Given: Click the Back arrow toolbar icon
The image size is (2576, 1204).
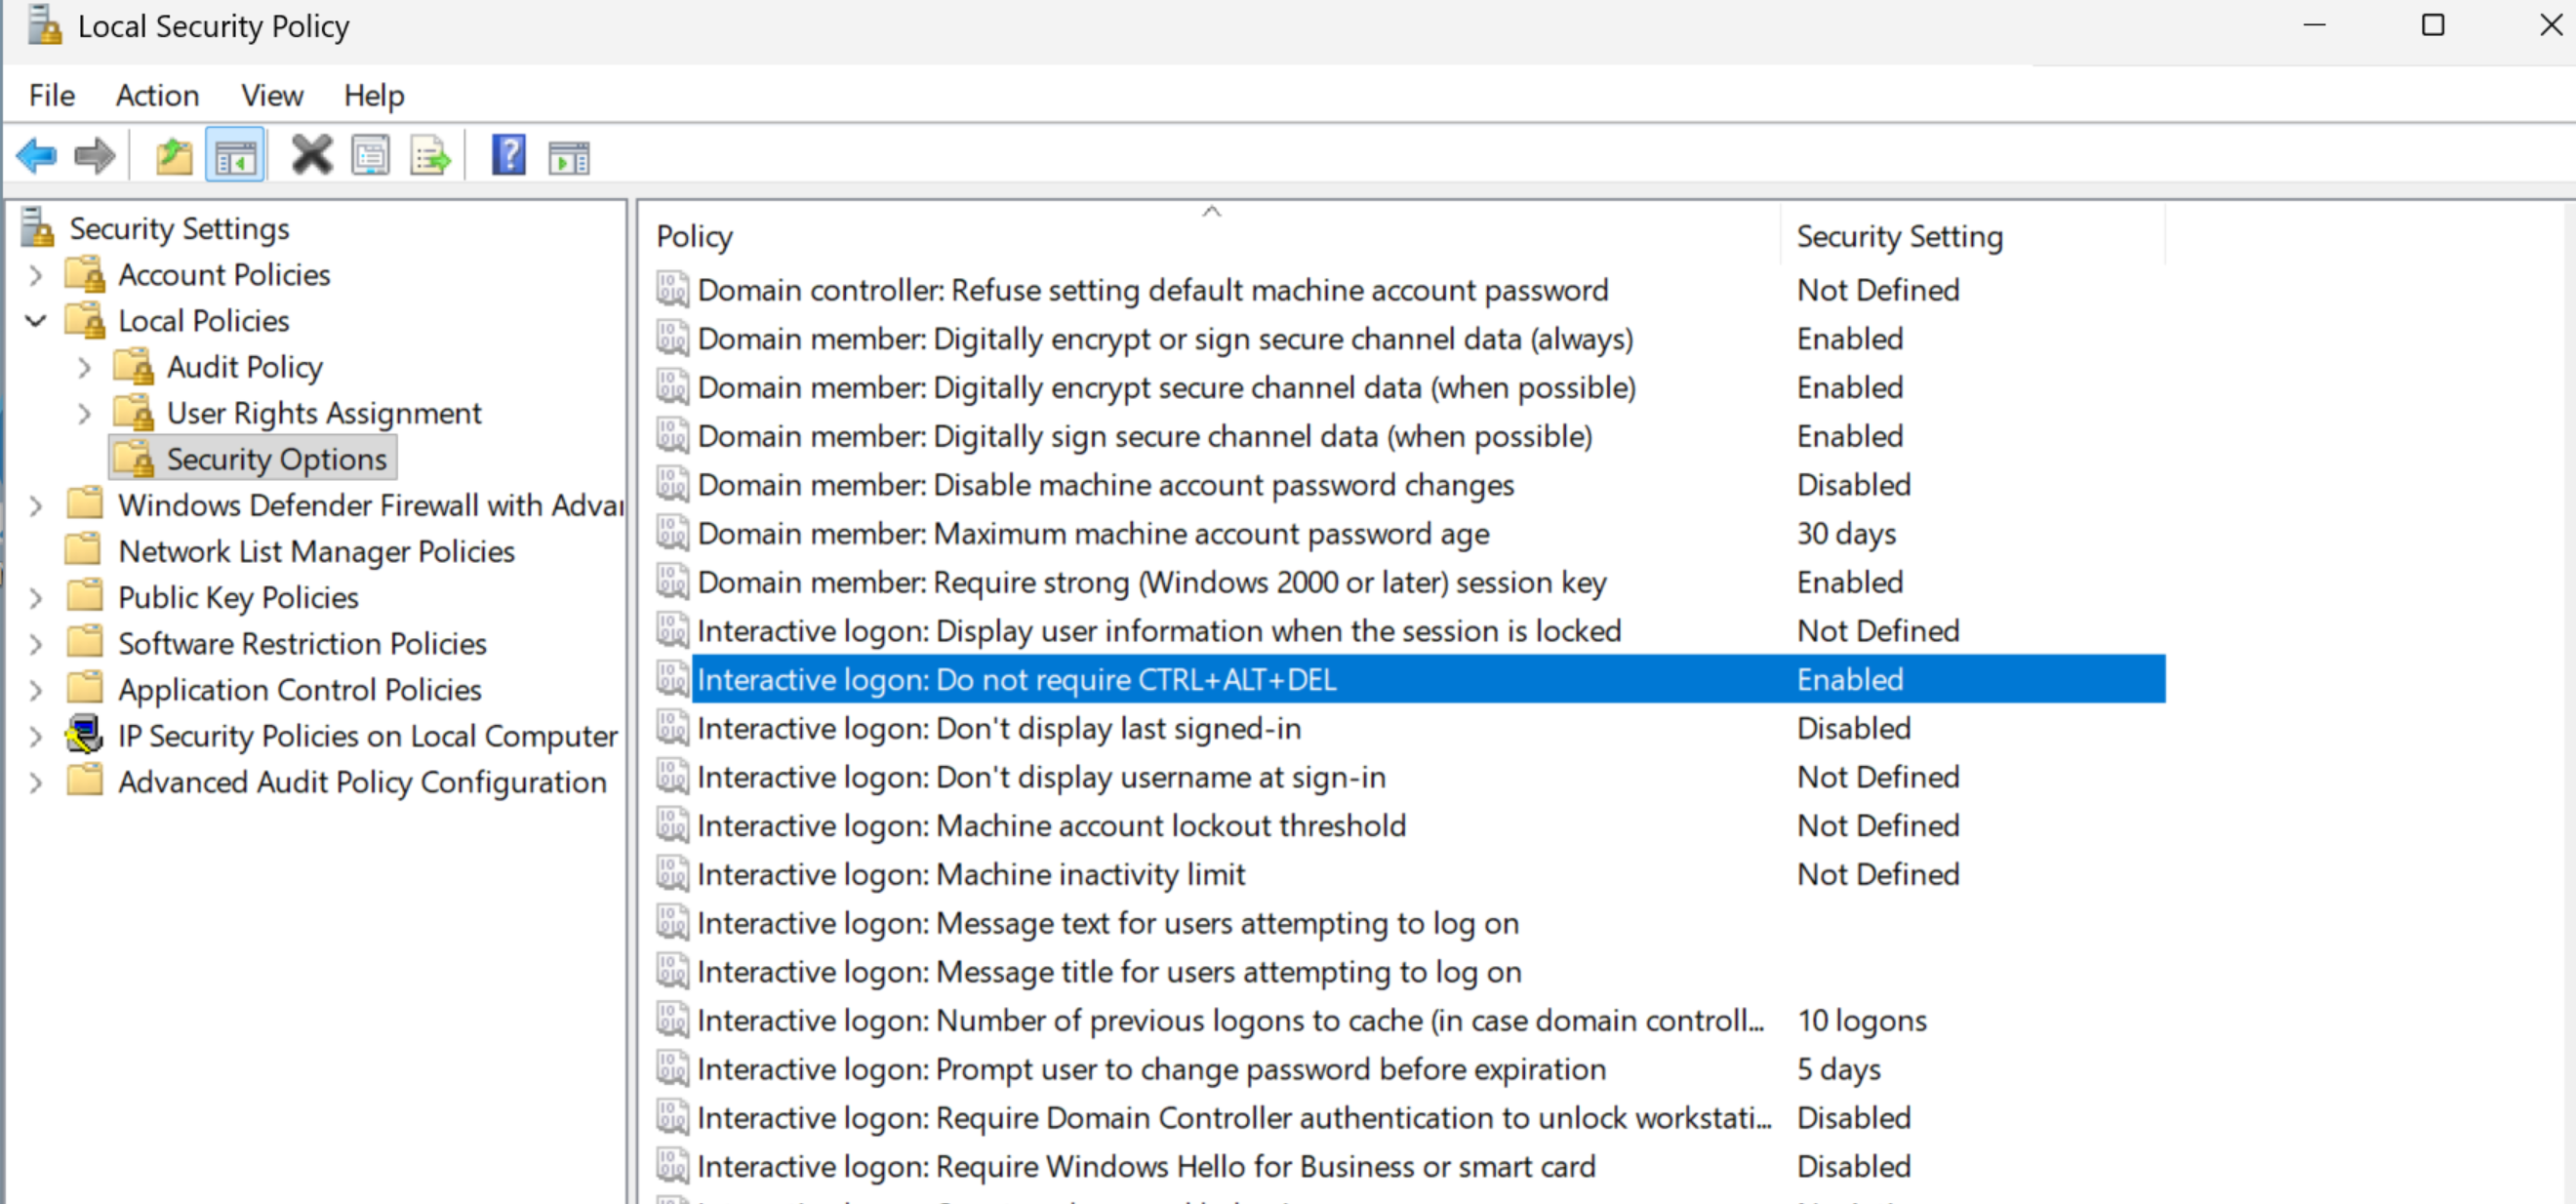Looking at the screenshot, I should 37,156.
